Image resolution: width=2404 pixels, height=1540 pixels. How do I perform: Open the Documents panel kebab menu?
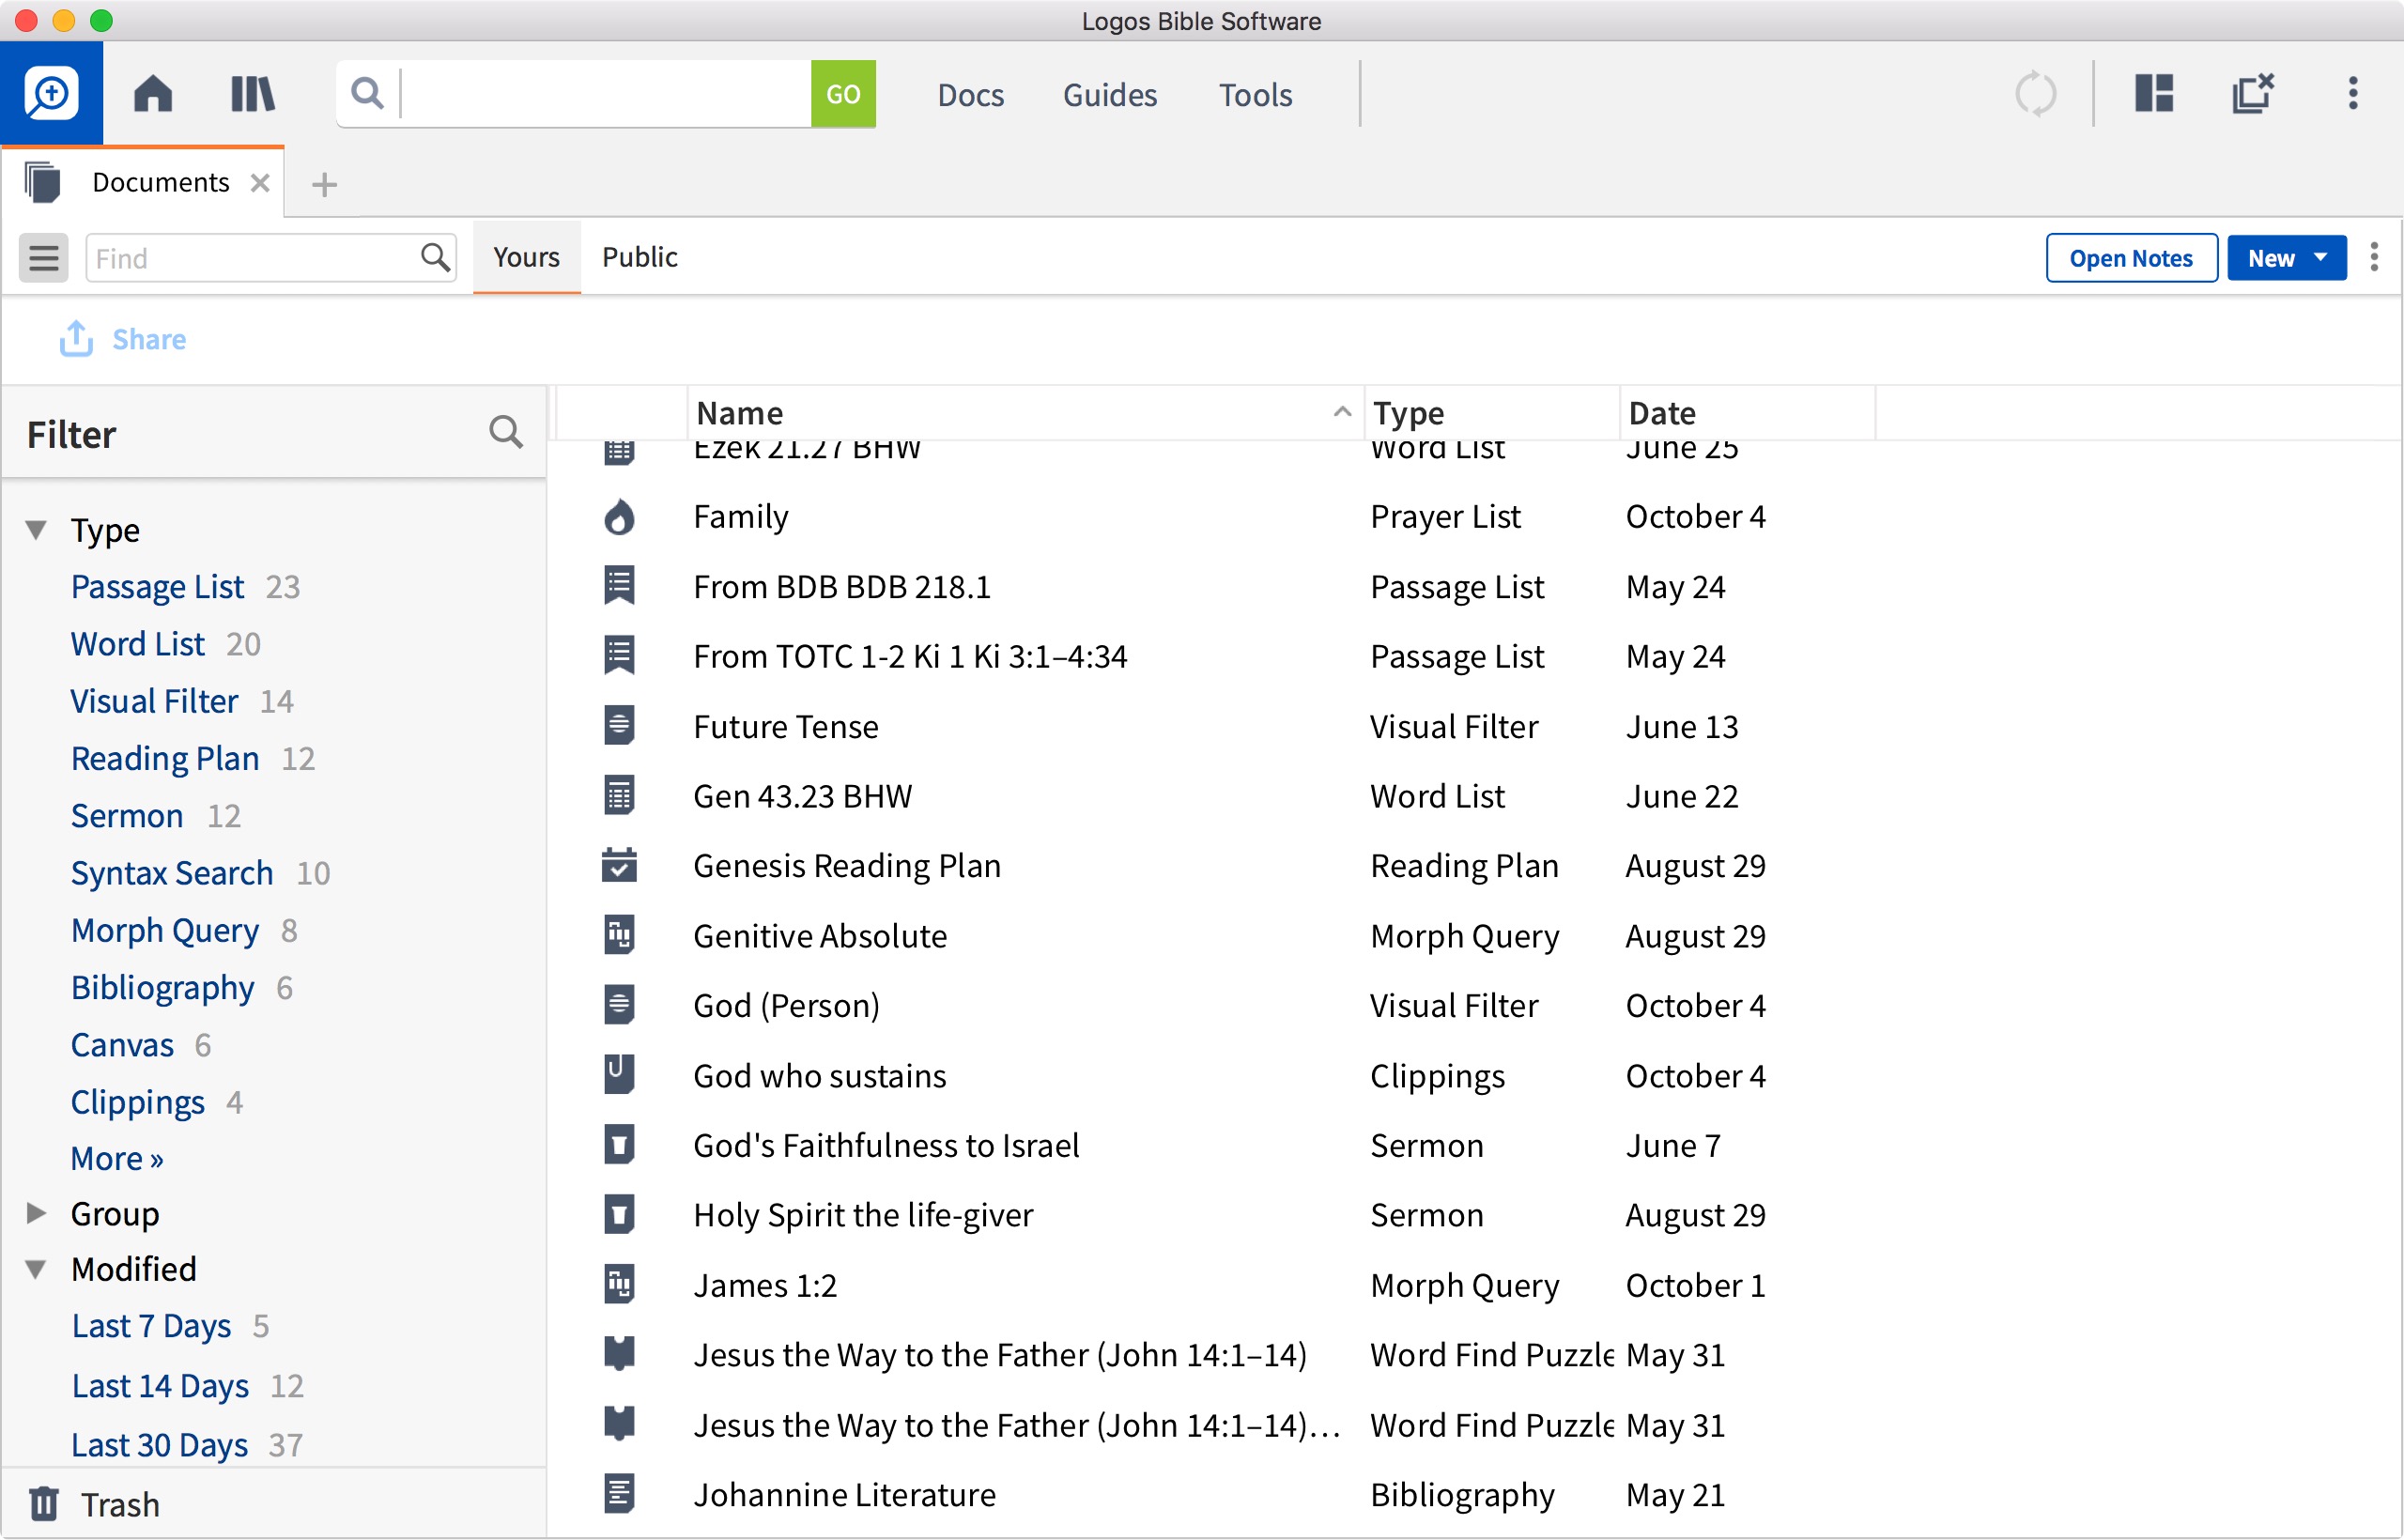coord(2373,257)
